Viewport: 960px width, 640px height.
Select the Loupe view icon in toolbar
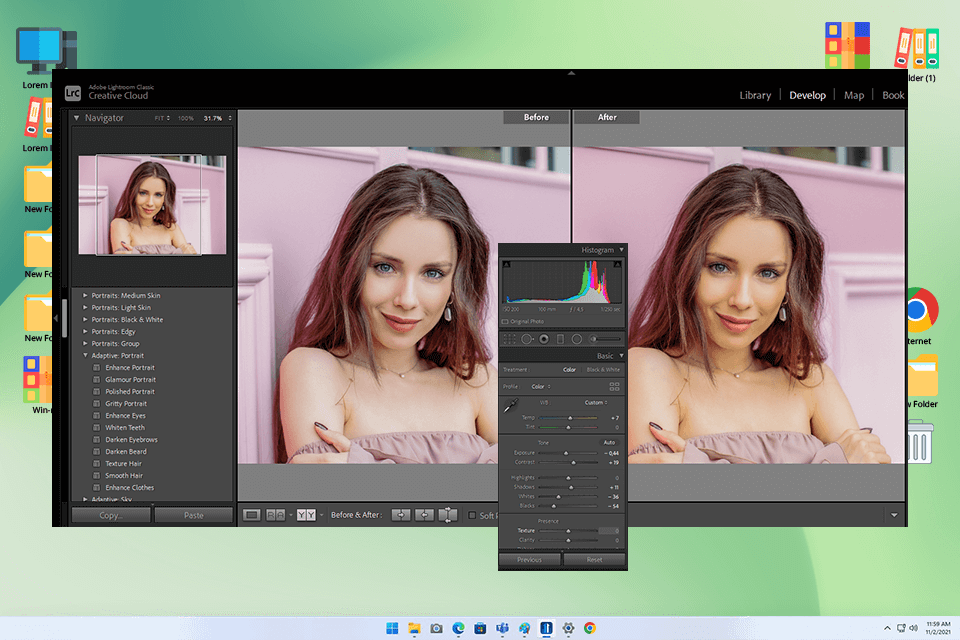coord(252,515)
